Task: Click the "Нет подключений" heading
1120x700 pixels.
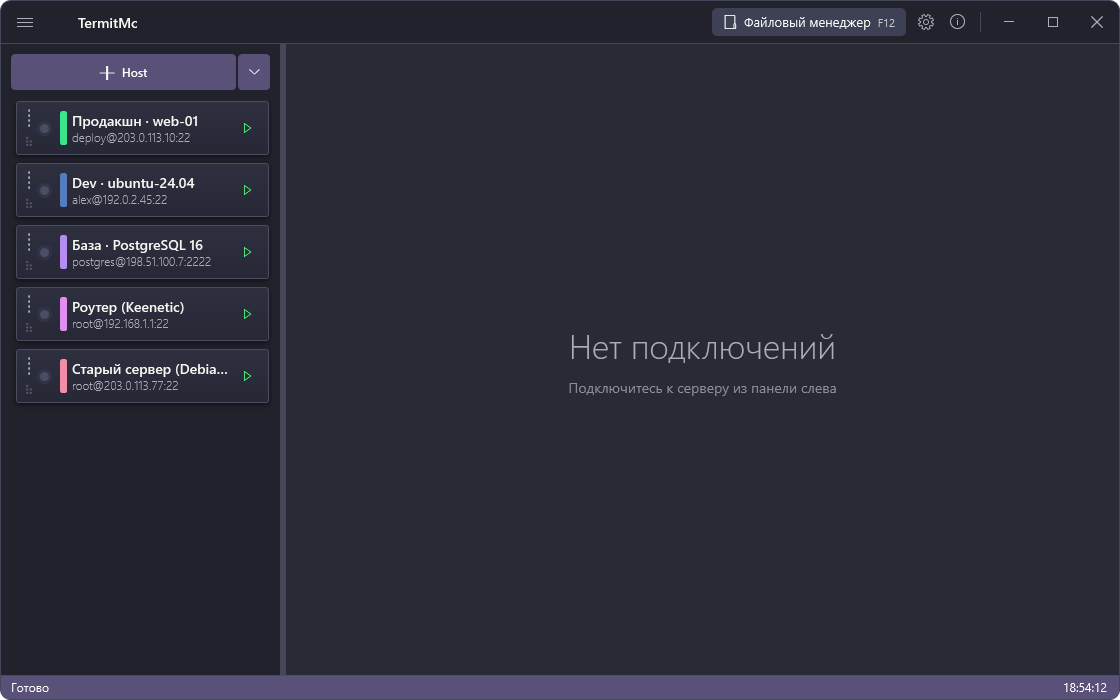Action: 702,348
